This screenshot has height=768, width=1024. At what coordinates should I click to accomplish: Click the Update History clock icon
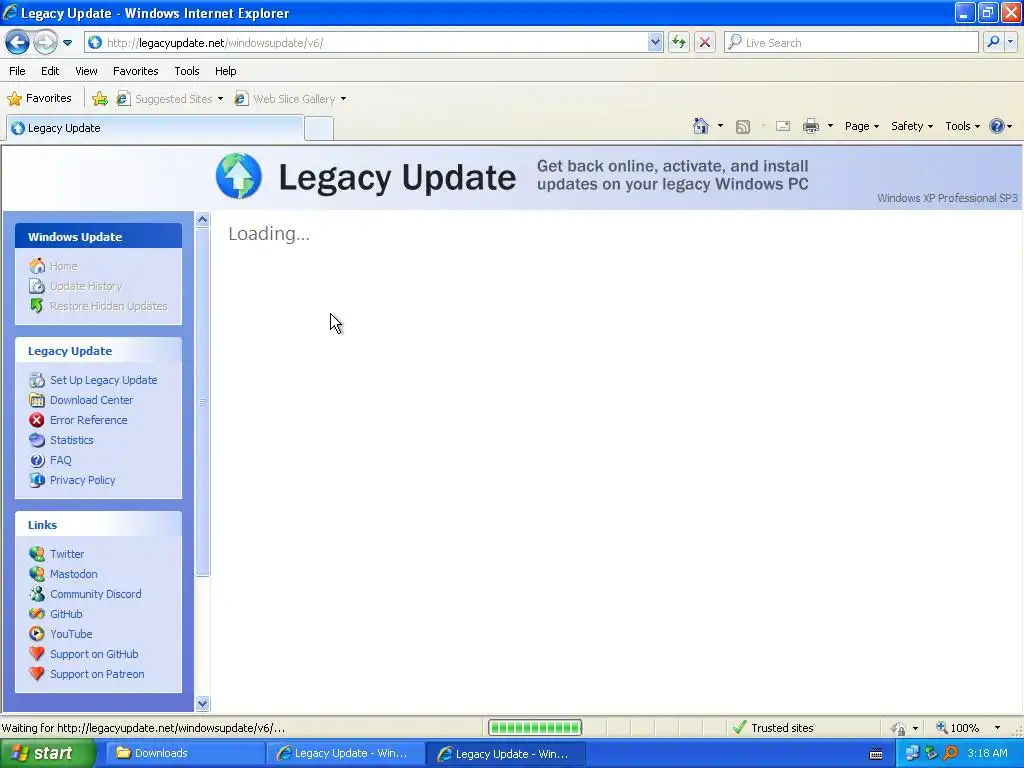37,286
